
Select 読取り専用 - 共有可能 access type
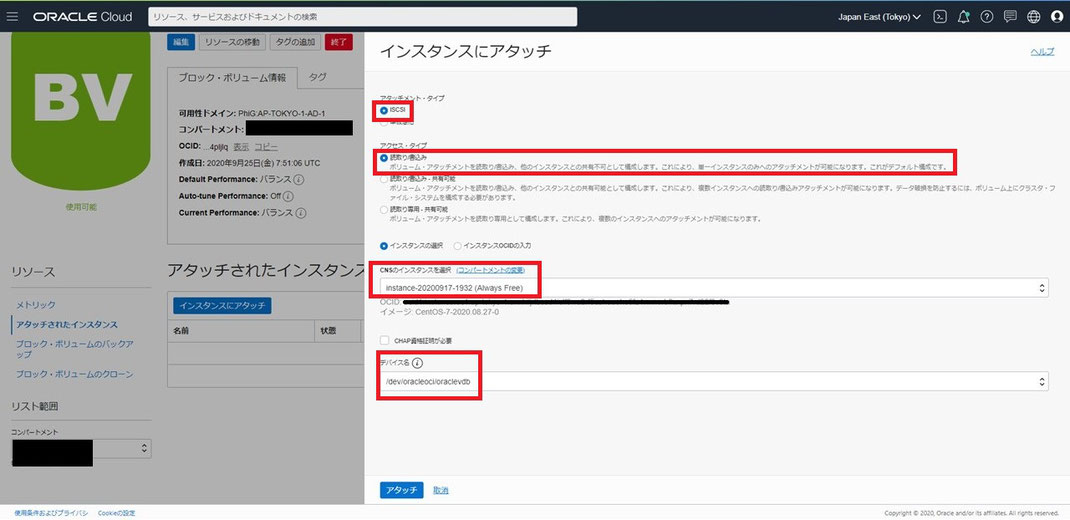pyautogui.click(x=384, y=210)
